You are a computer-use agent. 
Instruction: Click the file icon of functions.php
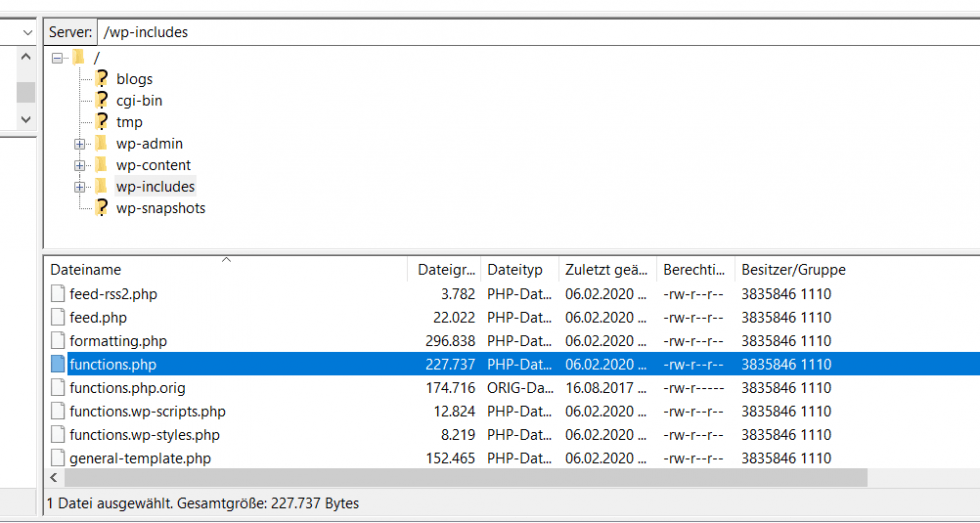[x=58, y=364]
